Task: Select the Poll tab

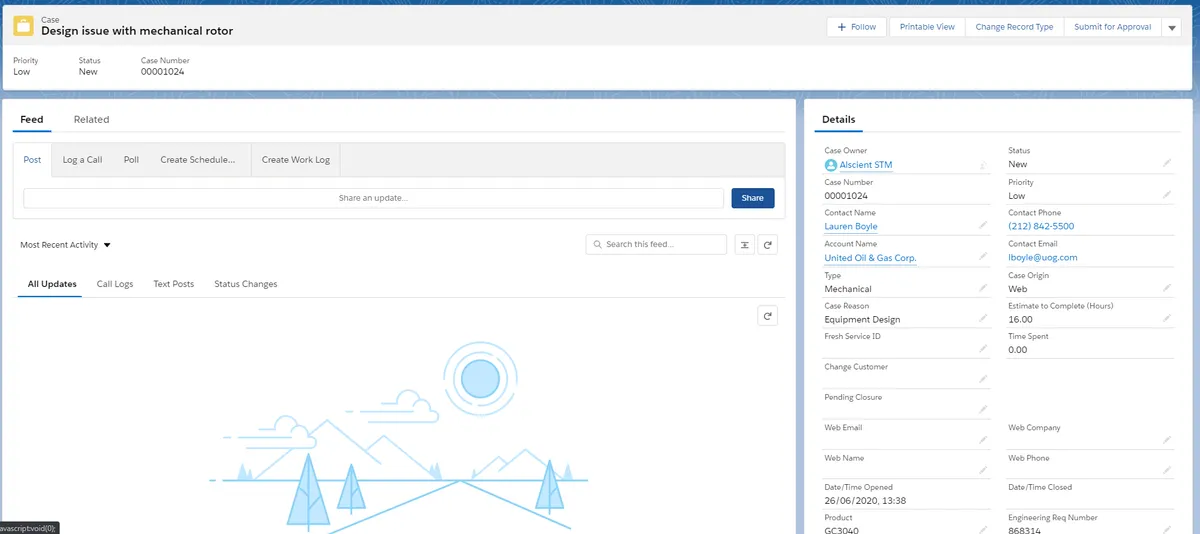Action: pyautogui.click(x=131, y=159)
